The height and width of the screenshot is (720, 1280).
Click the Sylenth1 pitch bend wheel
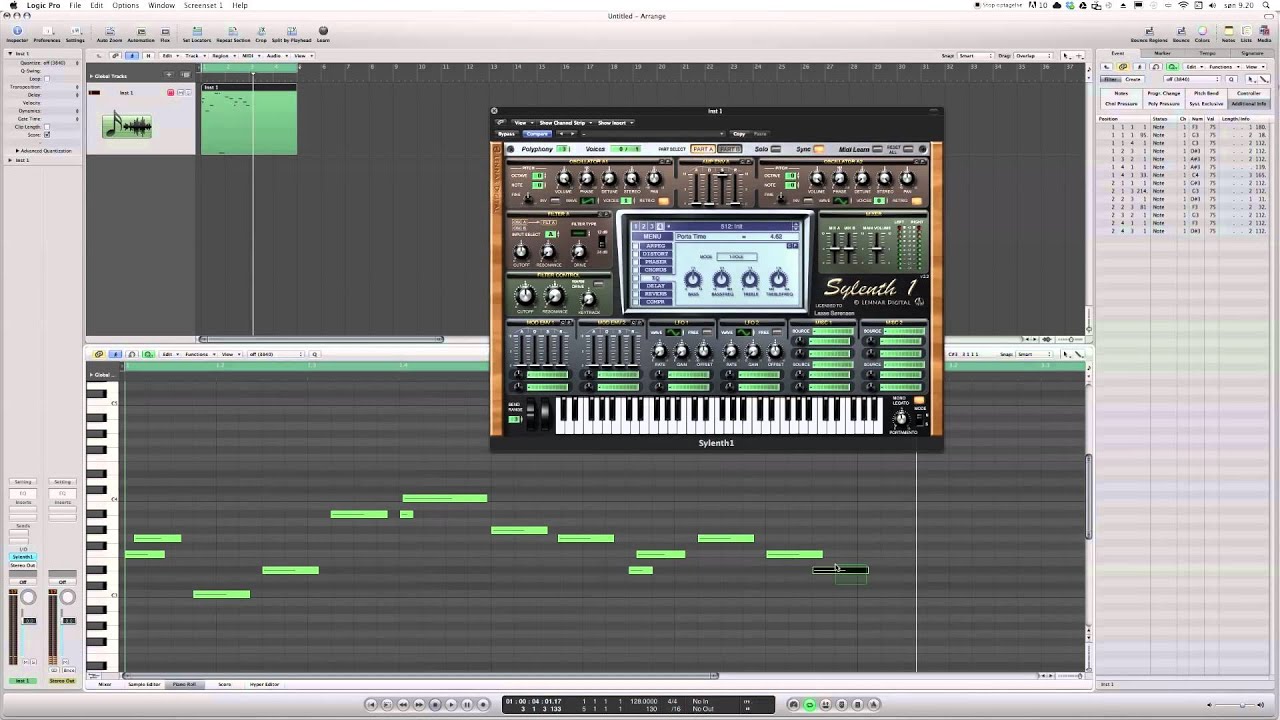[x=530, y=413]
